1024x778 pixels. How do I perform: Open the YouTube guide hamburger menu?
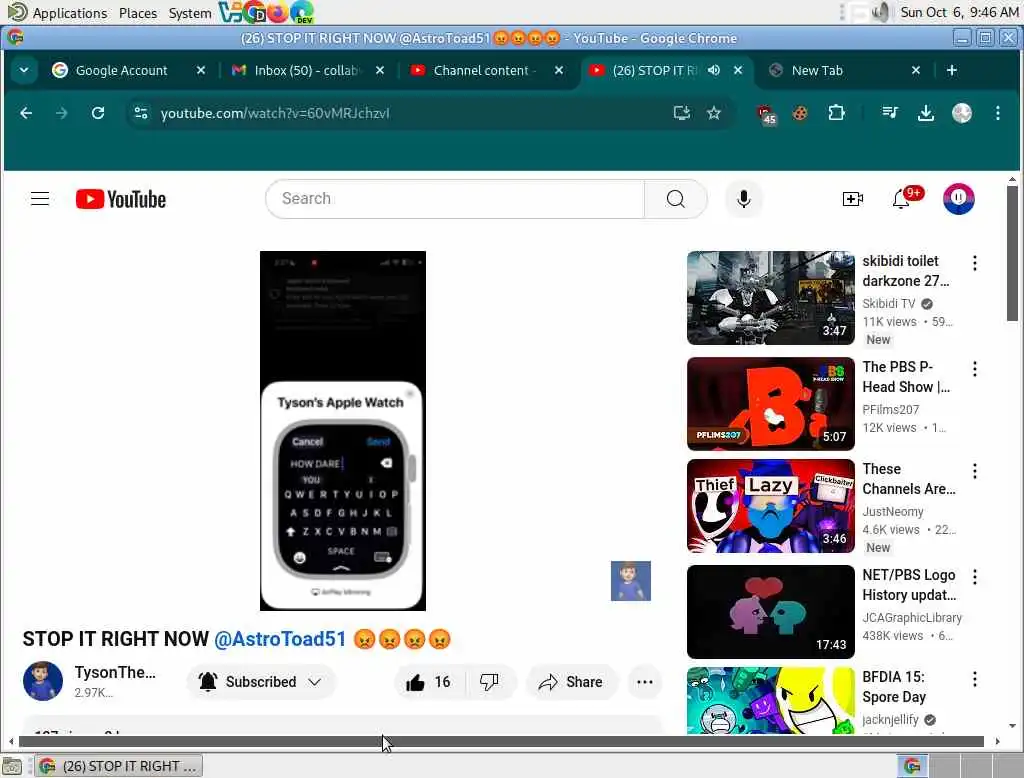(x=40, y=199)
